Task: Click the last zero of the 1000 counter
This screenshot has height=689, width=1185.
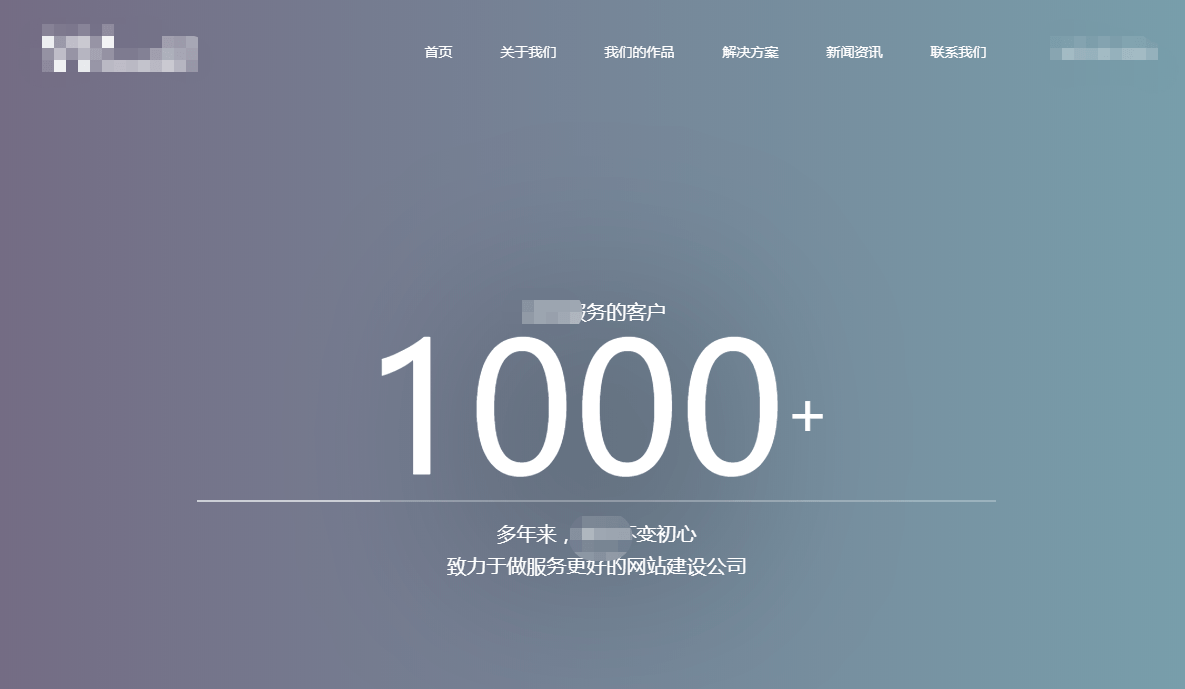Action: 728,407
